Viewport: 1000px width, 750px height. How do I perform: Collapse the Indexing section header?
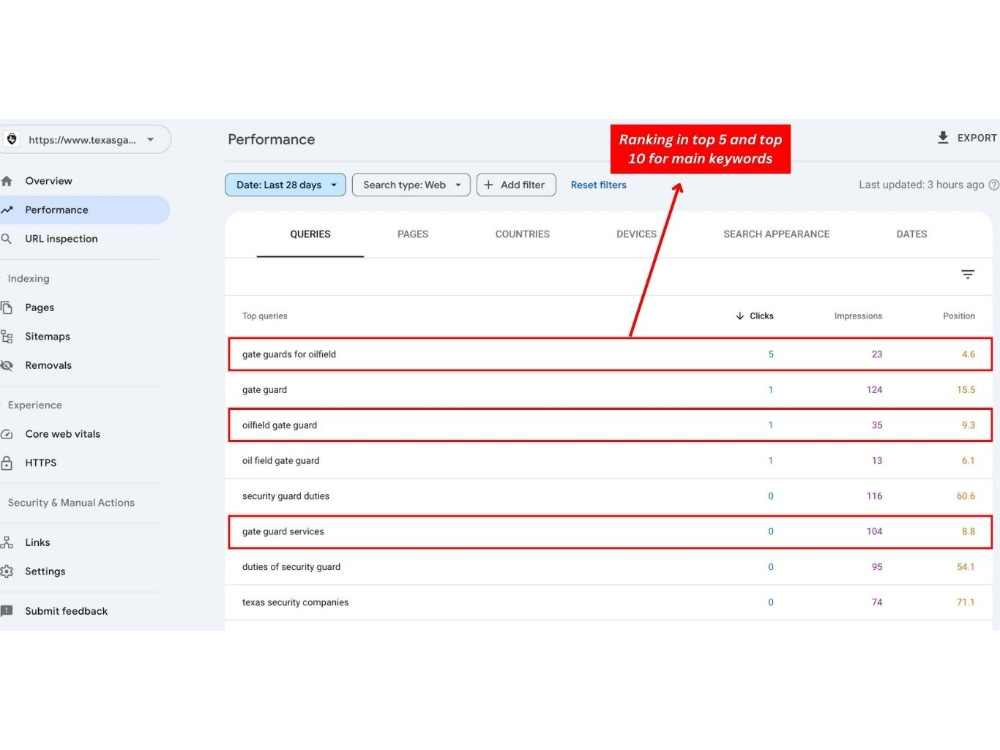click(x=28, y=279)
